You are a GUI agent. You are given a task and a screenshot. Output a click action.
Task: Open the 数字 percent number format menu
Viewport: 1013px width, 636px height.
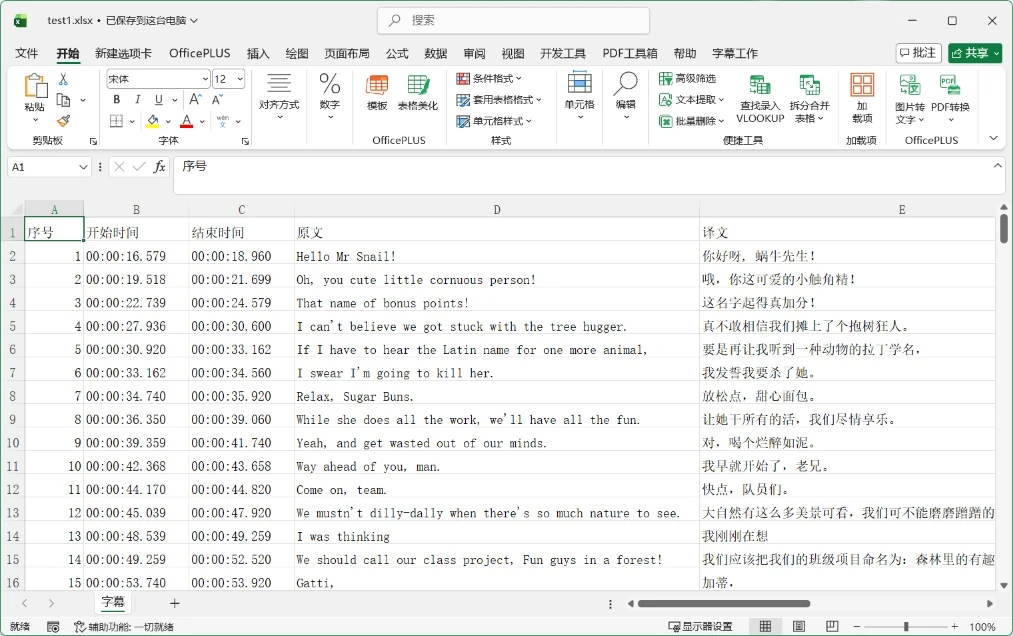click(x=329, y=96)
